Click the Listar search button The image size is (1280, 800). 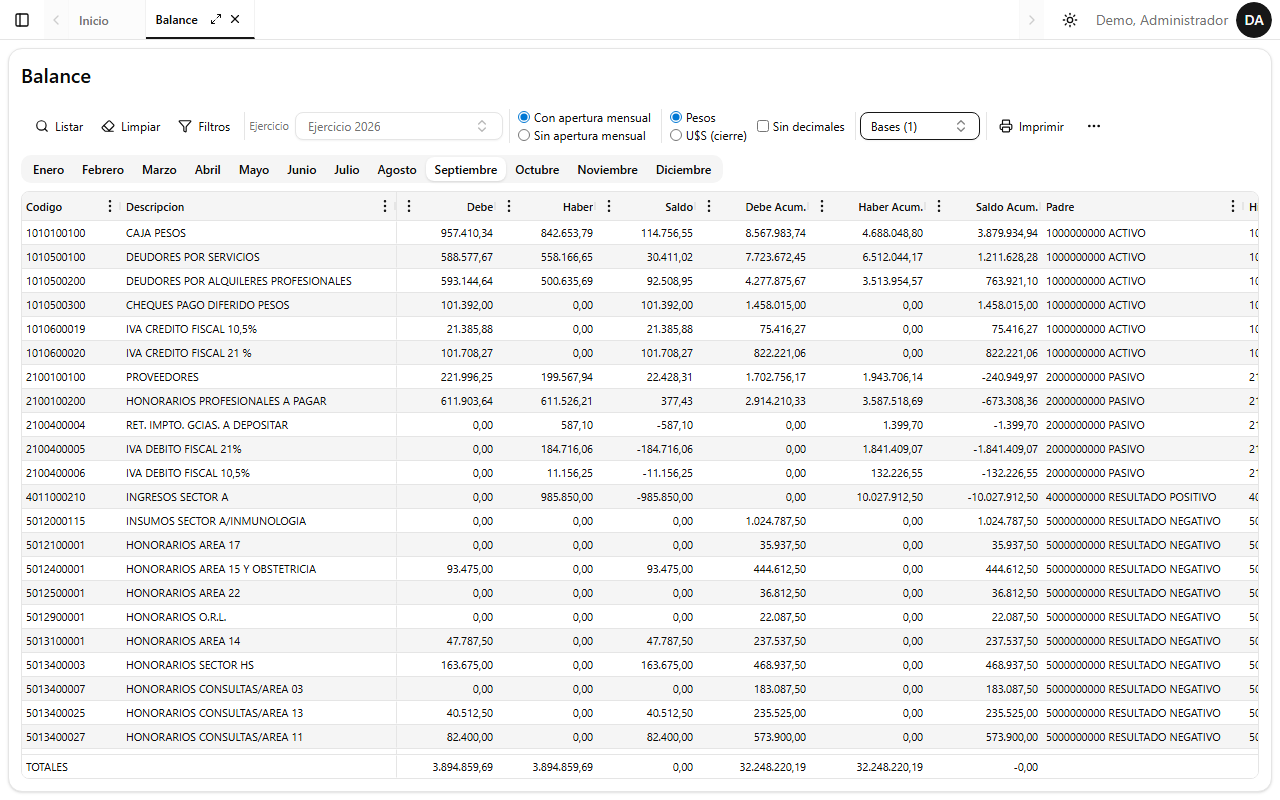pyautogui.click(x=60, y=127)
